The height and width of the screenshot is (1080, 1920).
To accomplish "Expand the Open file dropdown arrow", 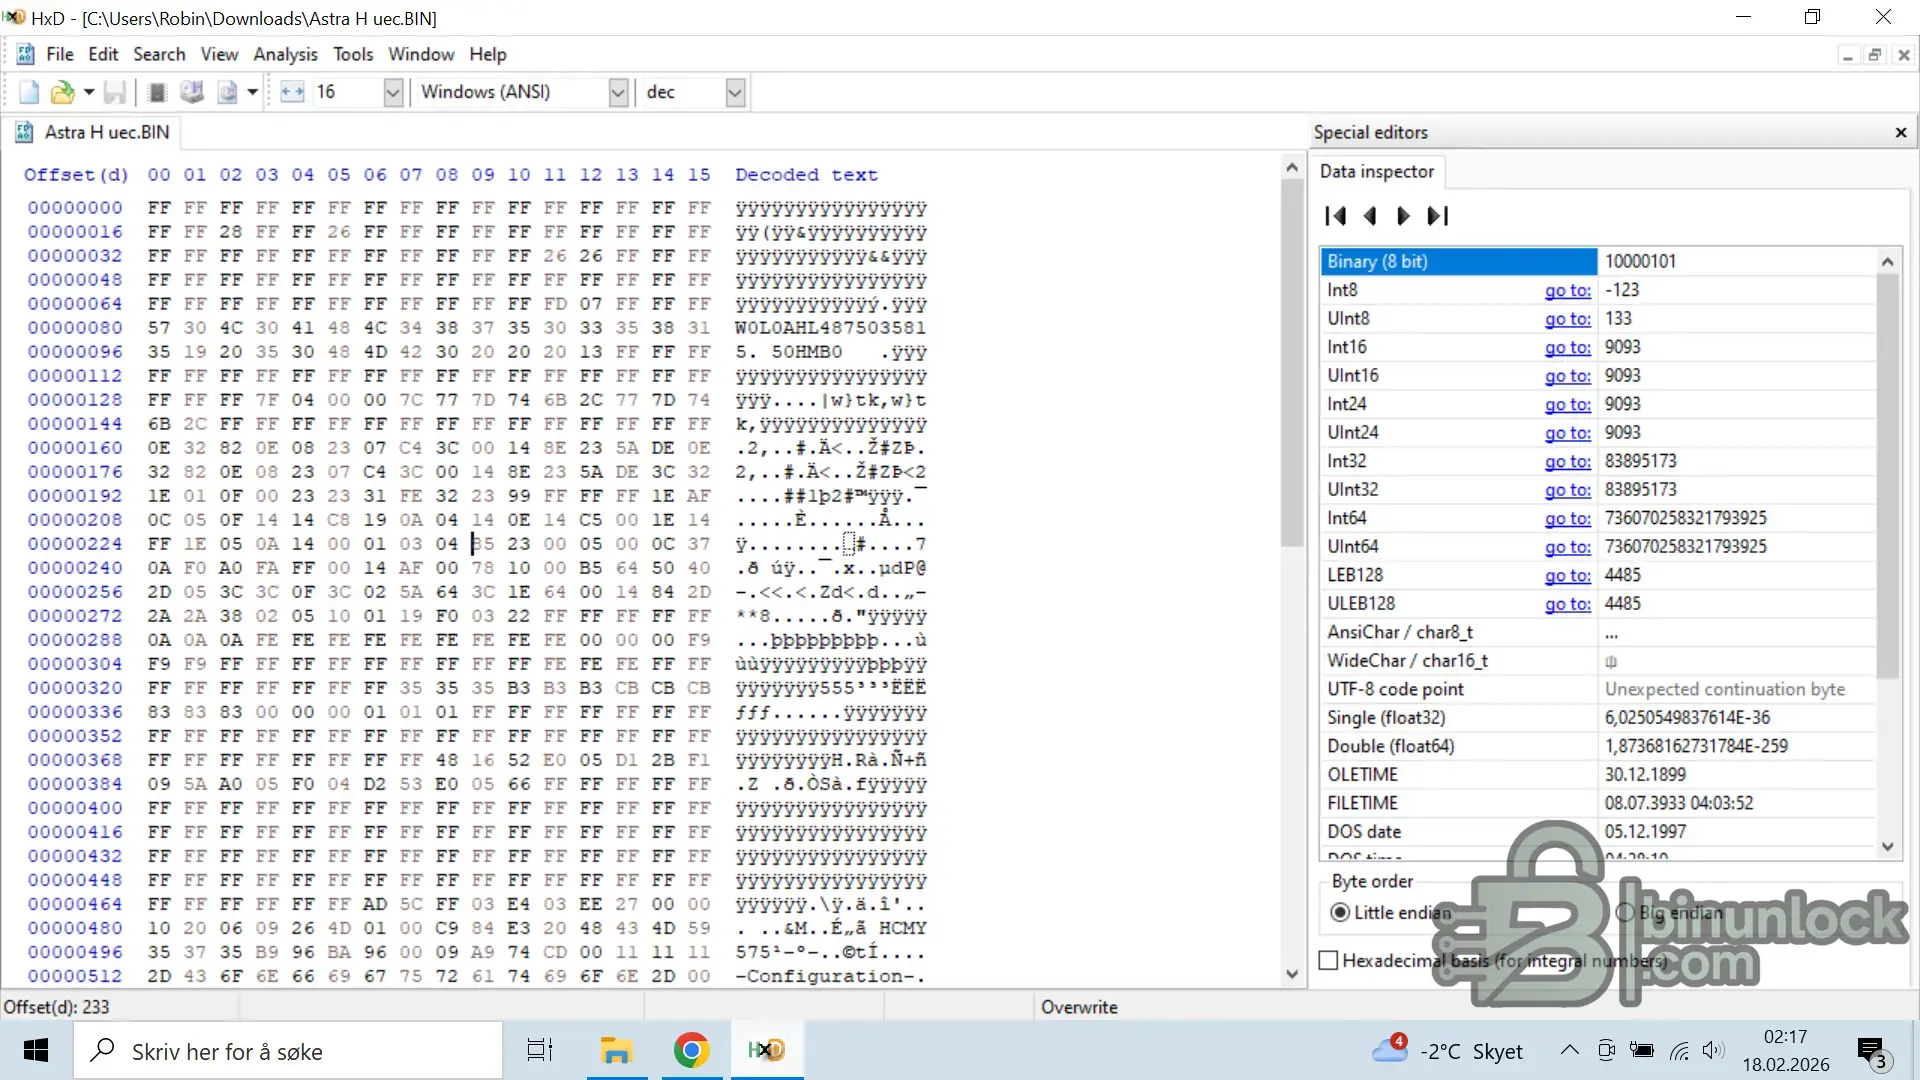I will click(89, 92).
